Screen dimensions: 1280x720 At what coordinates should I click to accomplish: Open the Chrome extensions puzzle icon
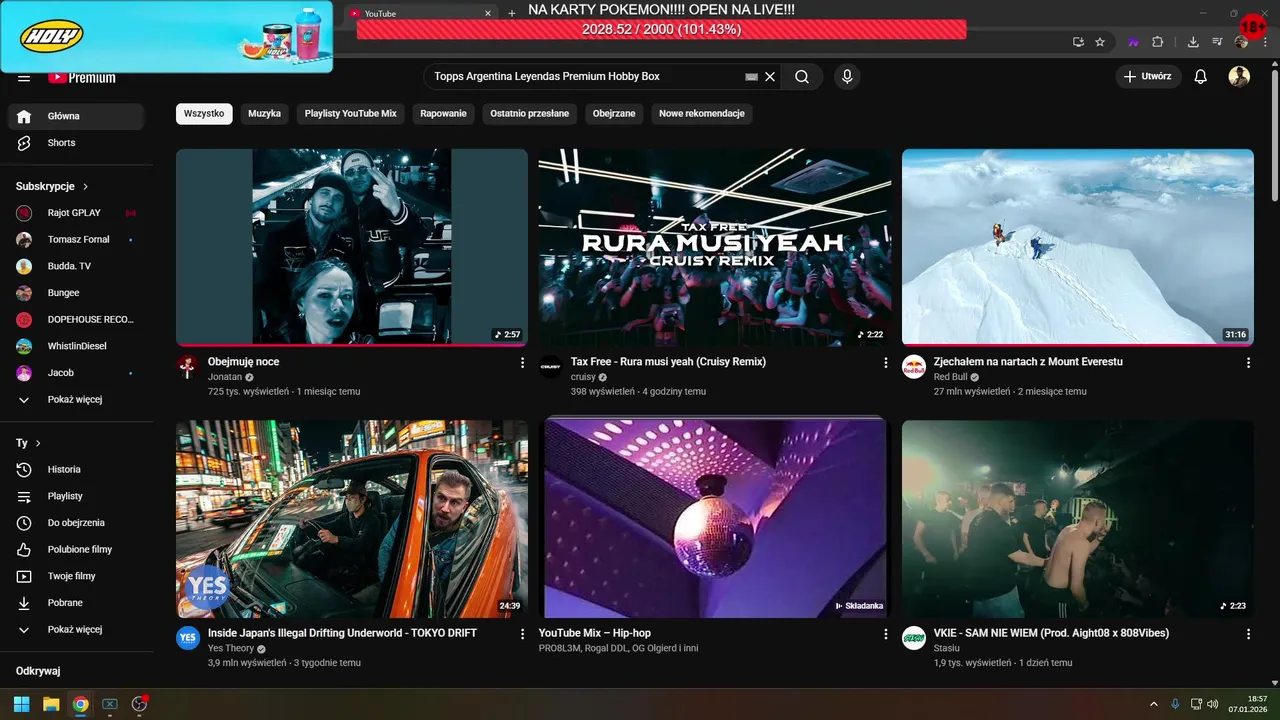click(x=1157, y=42)
